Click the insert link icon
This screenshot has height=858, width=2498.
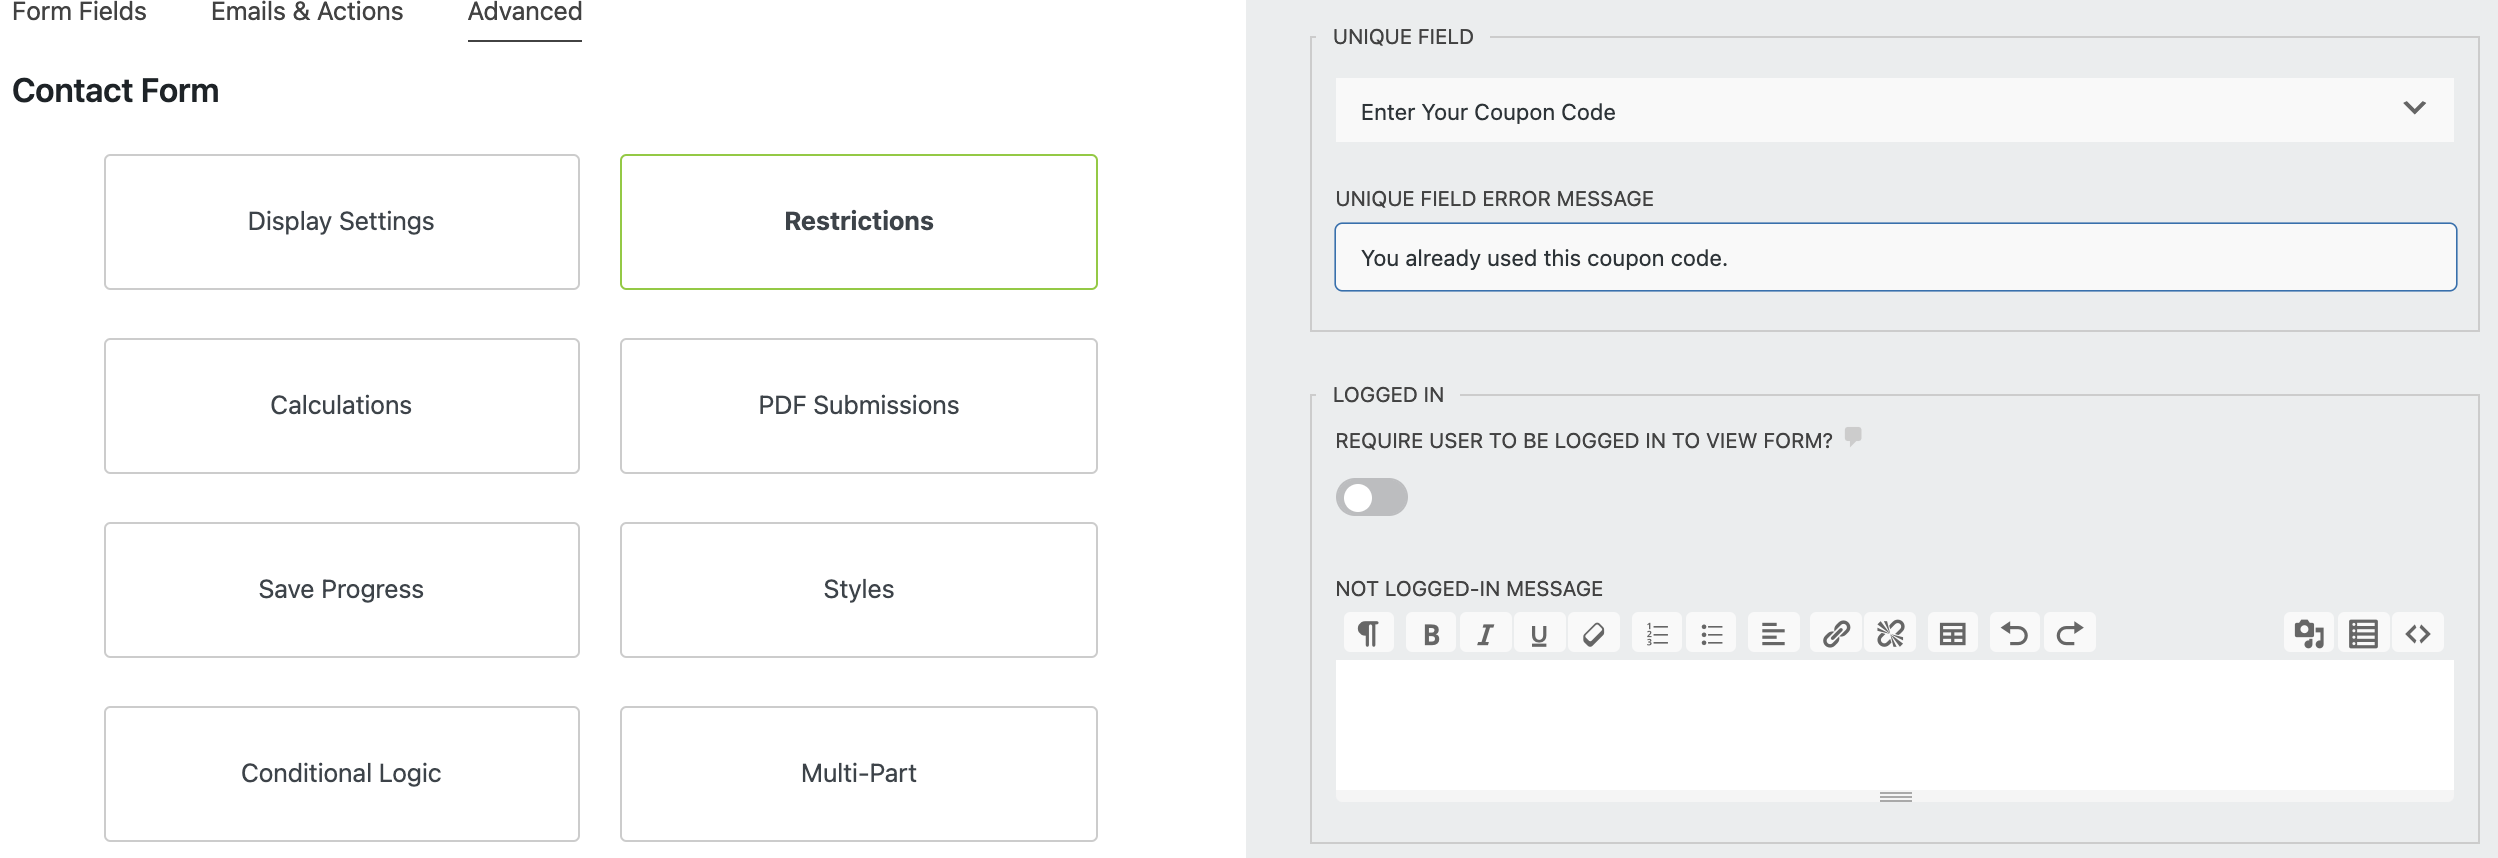[1835, 634]
